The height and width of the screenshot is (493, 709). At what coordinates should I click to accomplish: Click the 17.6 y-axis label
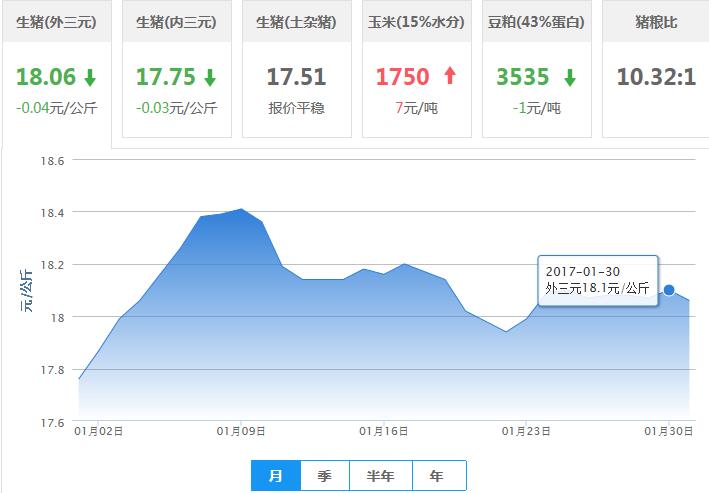pyautogui.click(x=52, y=423)
